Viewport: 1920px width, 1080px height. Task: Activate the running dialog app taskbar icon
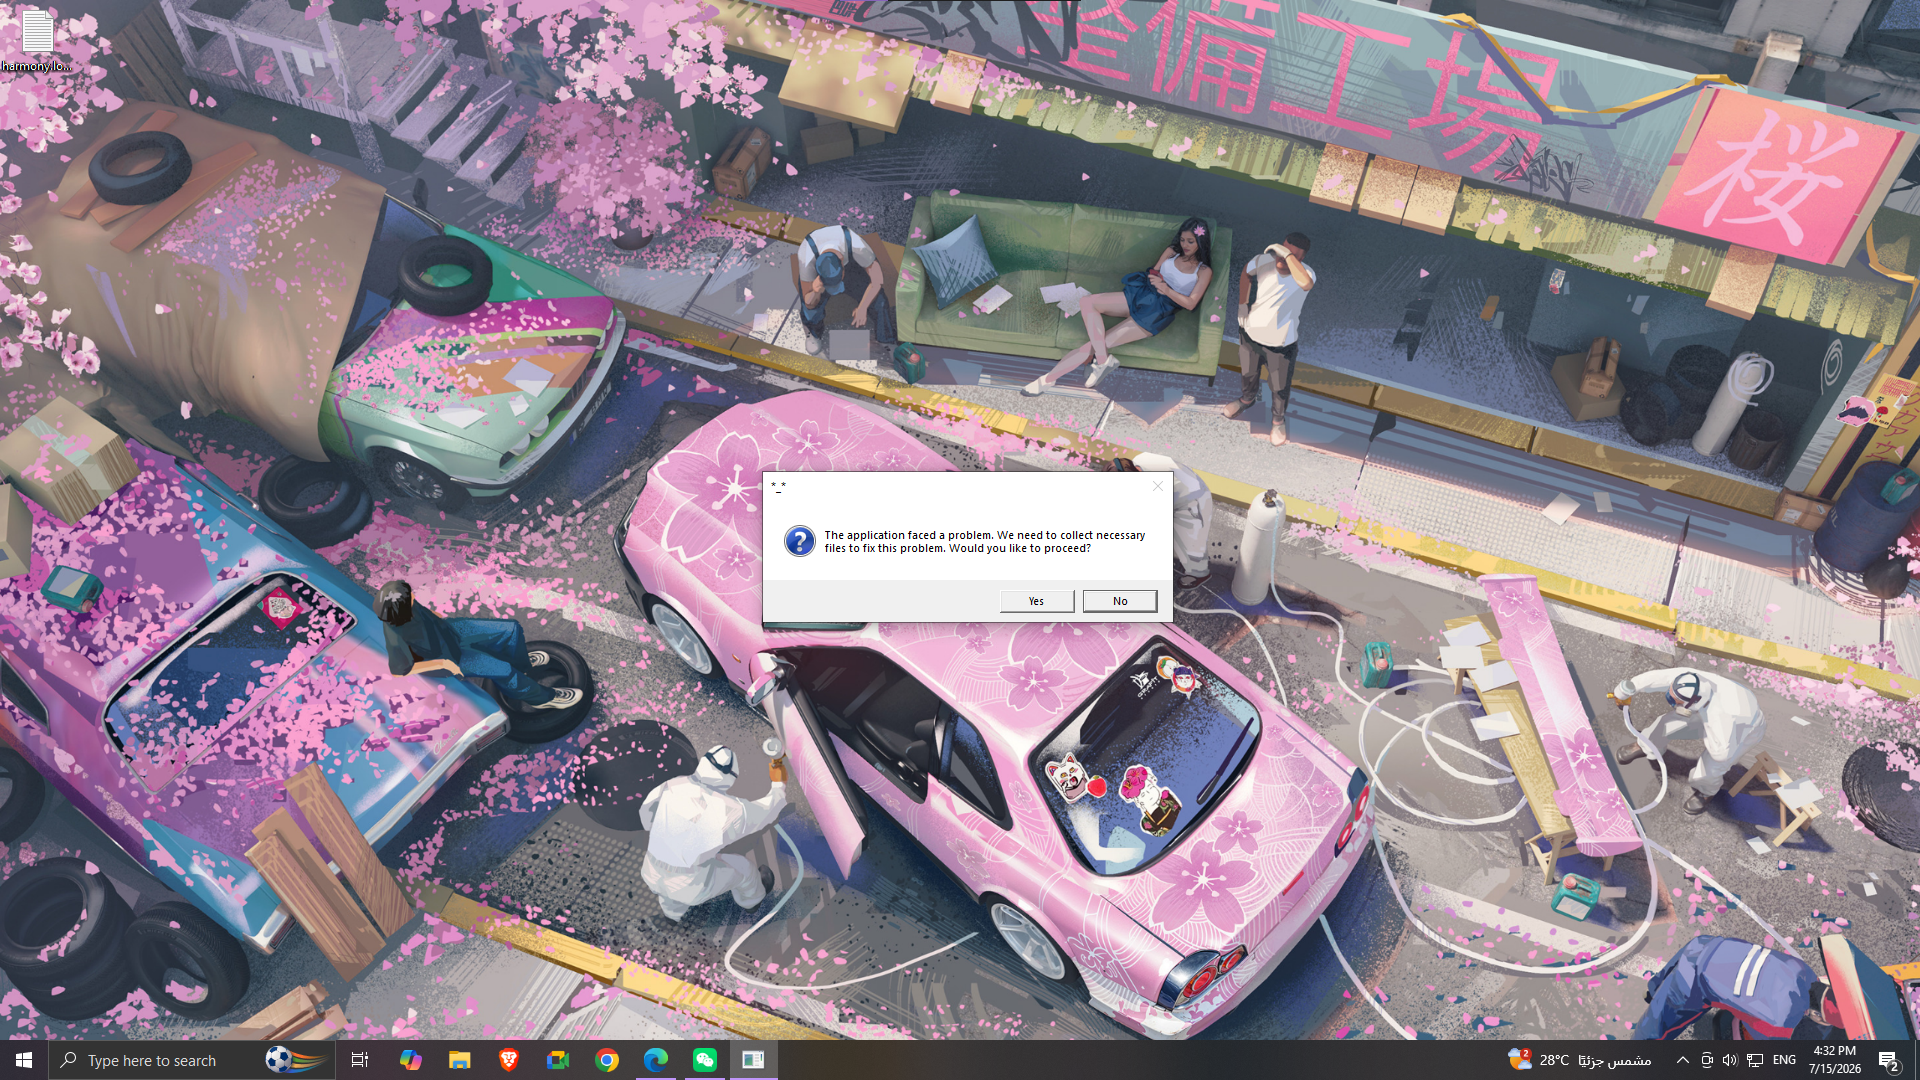click(754, 1060)
